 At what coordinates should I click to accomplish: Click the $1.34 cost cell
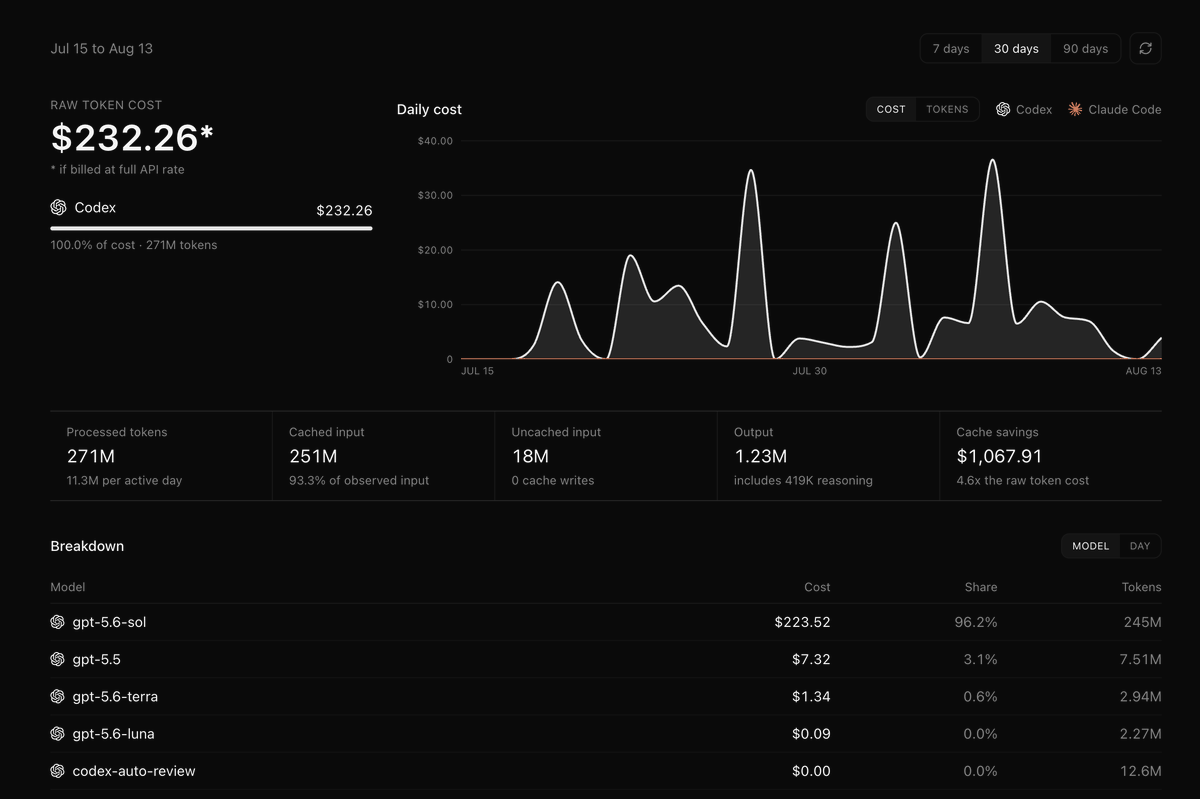[811, 696]
